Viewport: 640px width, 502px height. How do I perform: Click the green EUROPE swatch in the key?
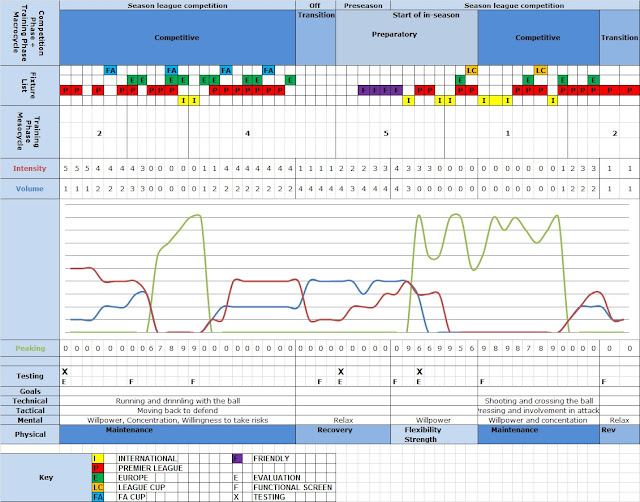click(x=98, y=478)
